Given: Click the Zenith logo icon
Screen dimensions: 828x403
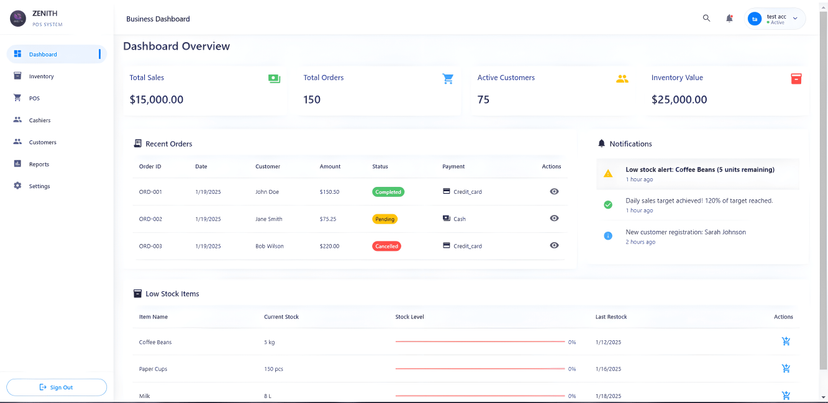Looking at the screenshot, I should click(x=17, y=18).
